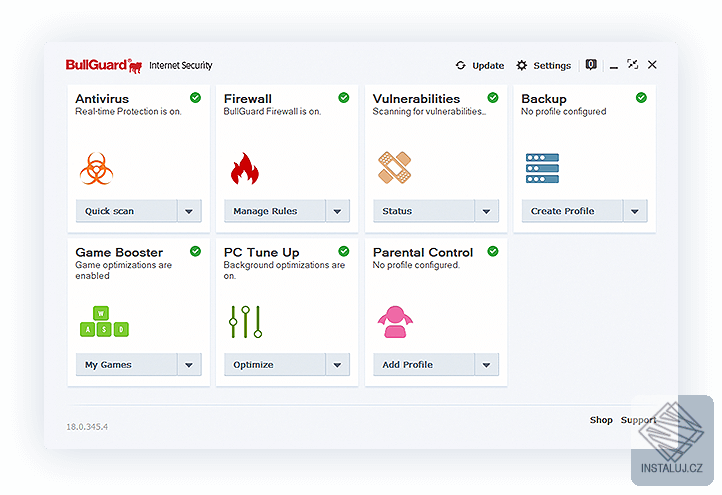Click the Antivirus green status checkmark
The image size is (722, 495).
195,98
